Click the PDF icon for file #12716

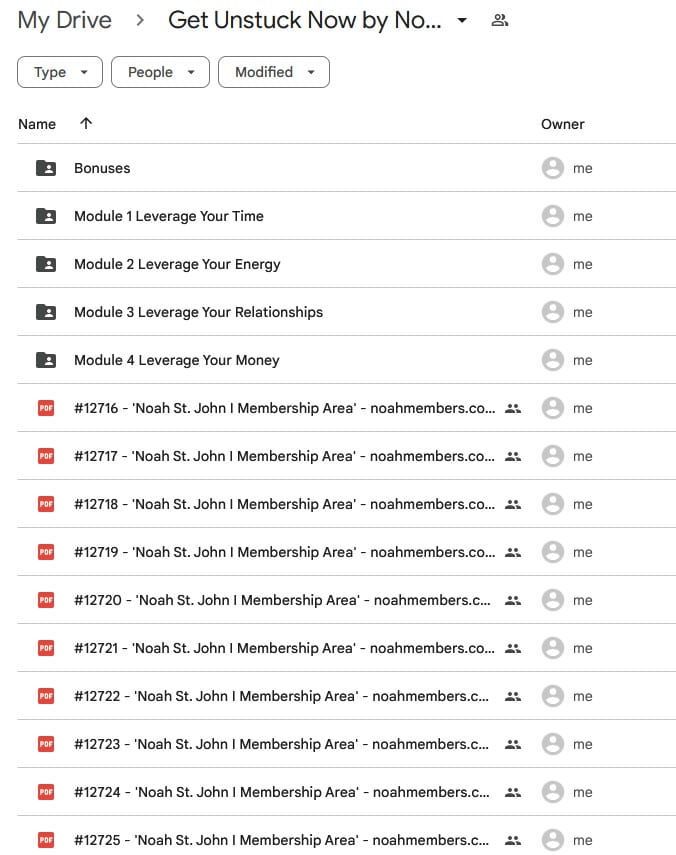point(45,408)
